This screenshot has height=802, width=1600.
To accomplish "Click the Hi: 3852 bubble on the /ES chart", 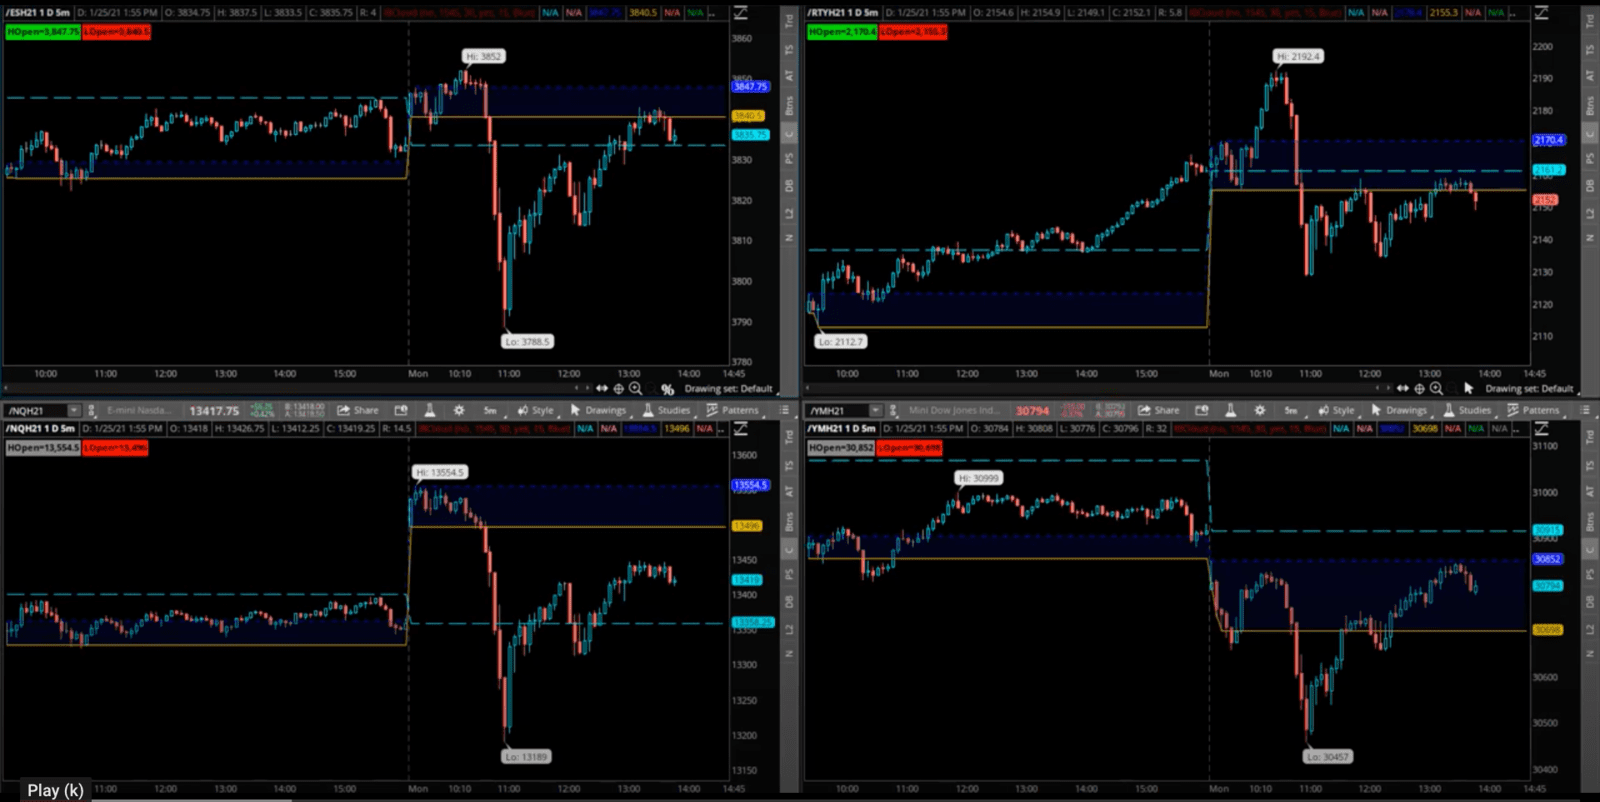I will click(x=484, y=57).
